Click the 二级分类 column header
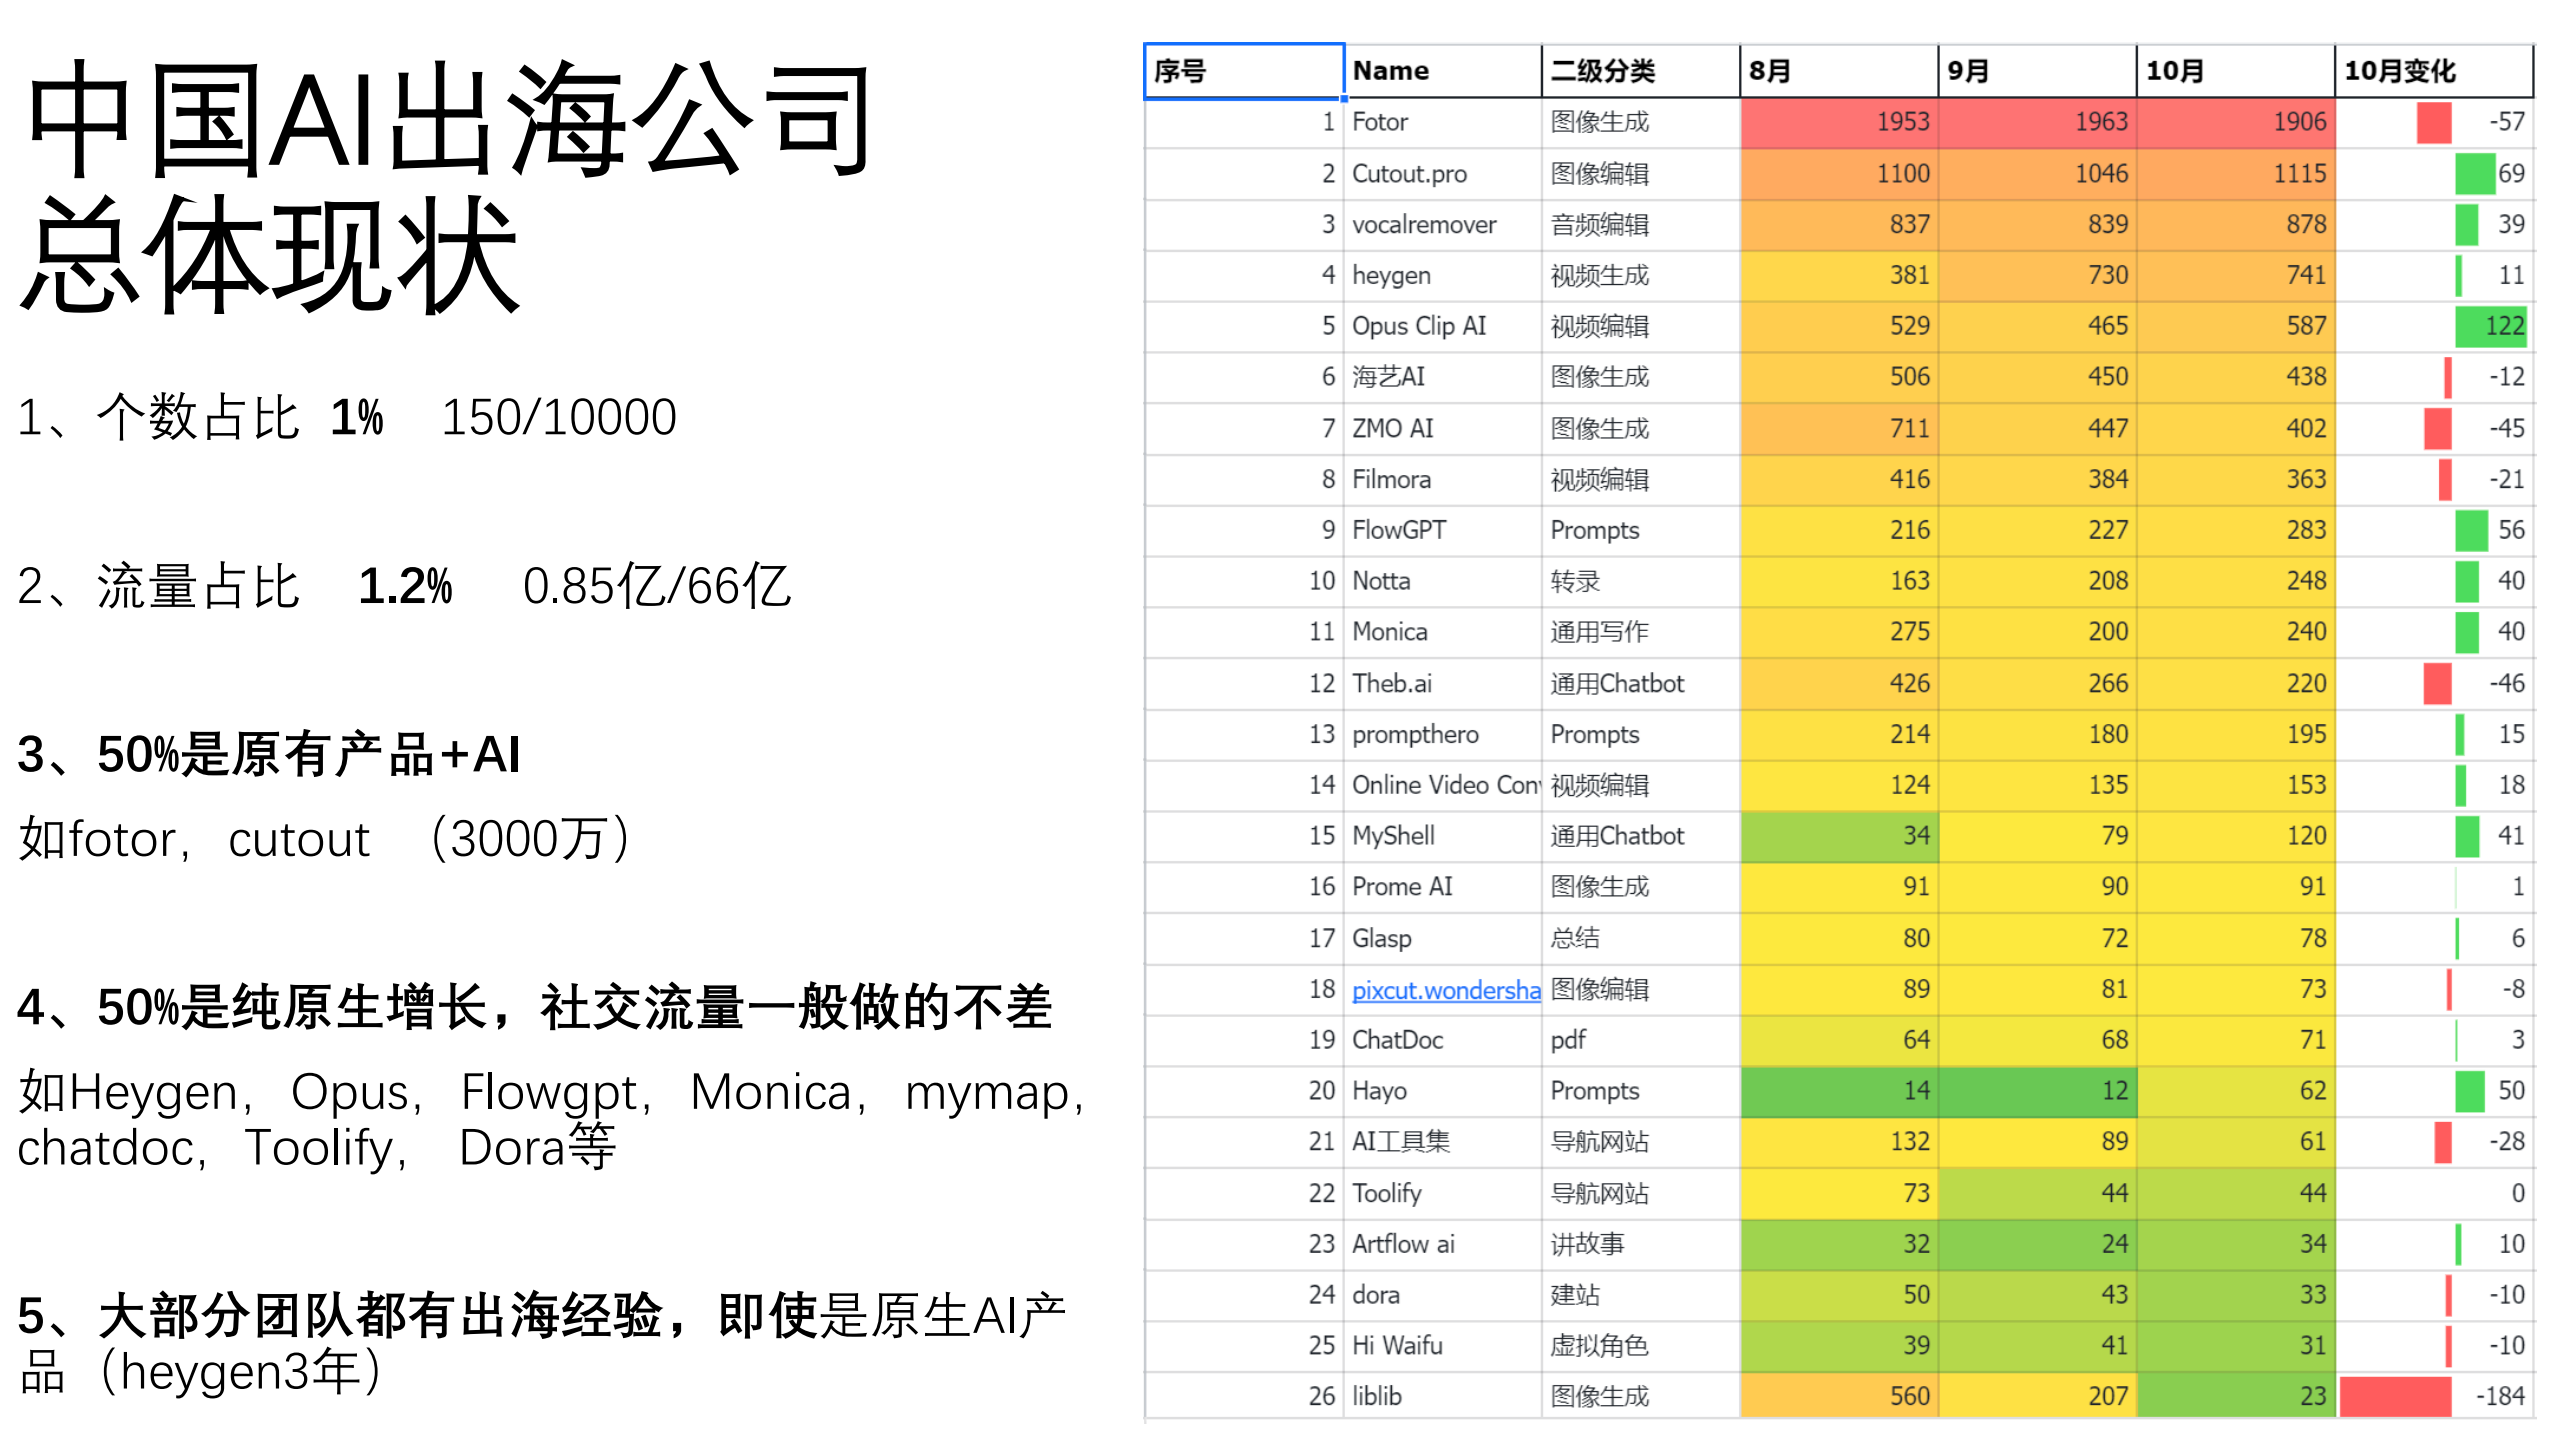 coord(1638,70)
